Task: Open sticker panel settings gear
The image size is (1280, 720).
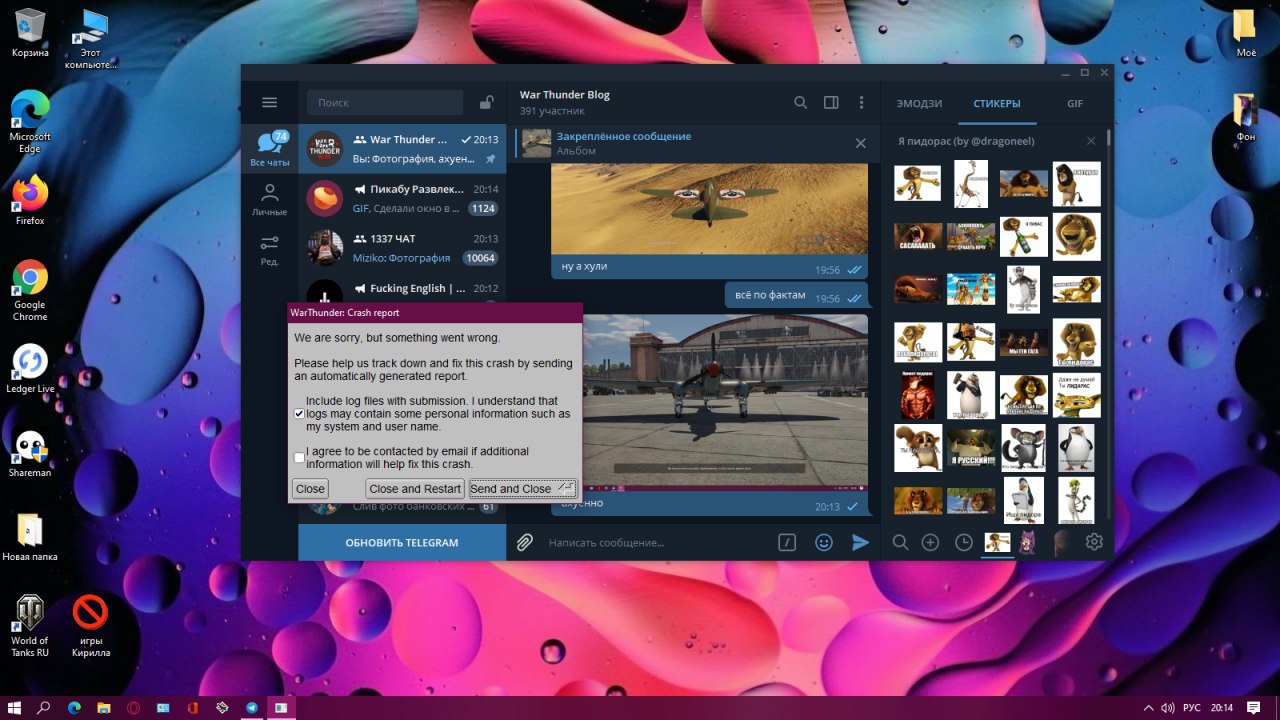Action: (x=1094, y=542)
